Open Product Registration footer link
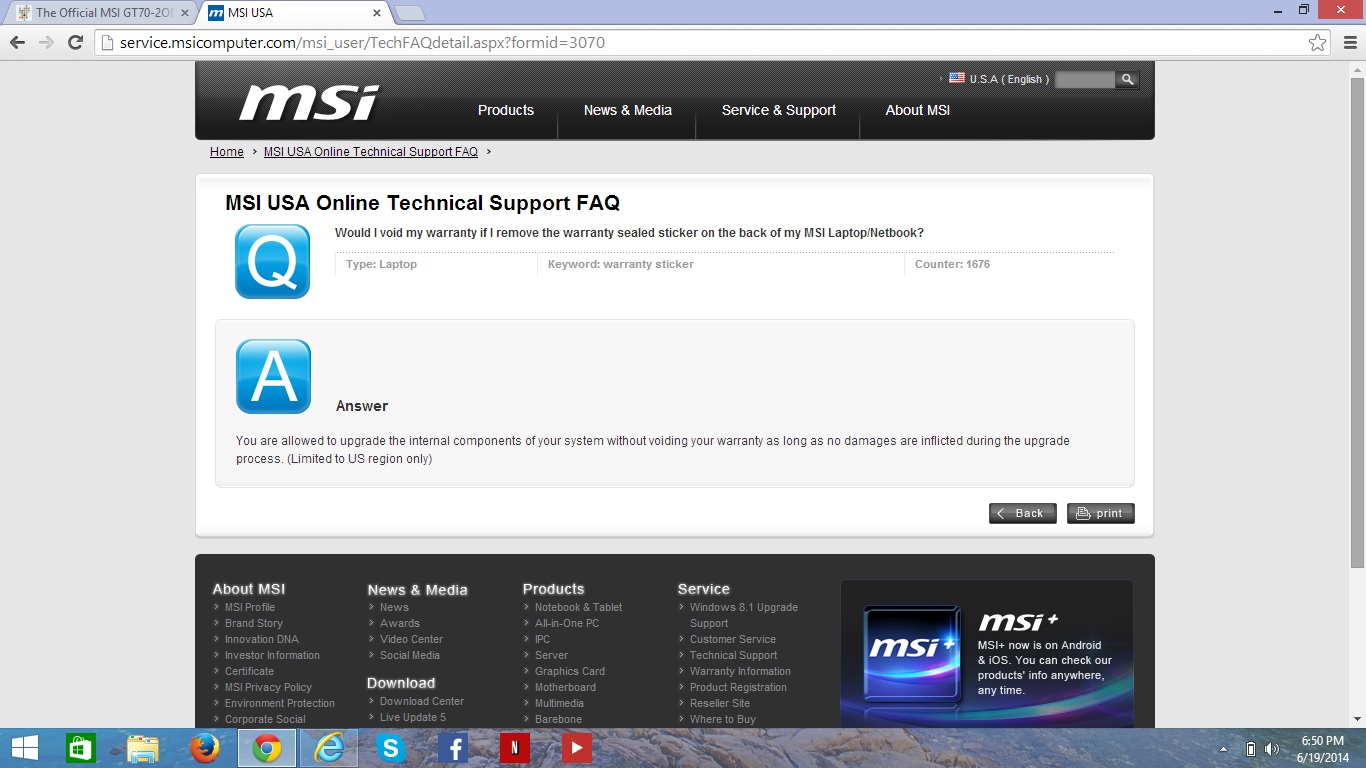This screenshot has height=768, width=1366. tap(738, 687)
